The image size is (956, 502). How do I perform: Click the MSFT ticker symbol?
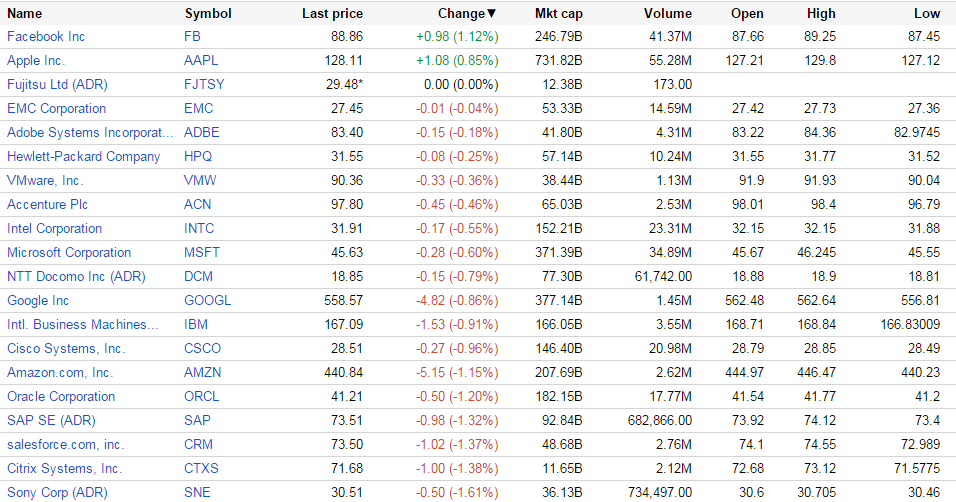click(202, 252)
